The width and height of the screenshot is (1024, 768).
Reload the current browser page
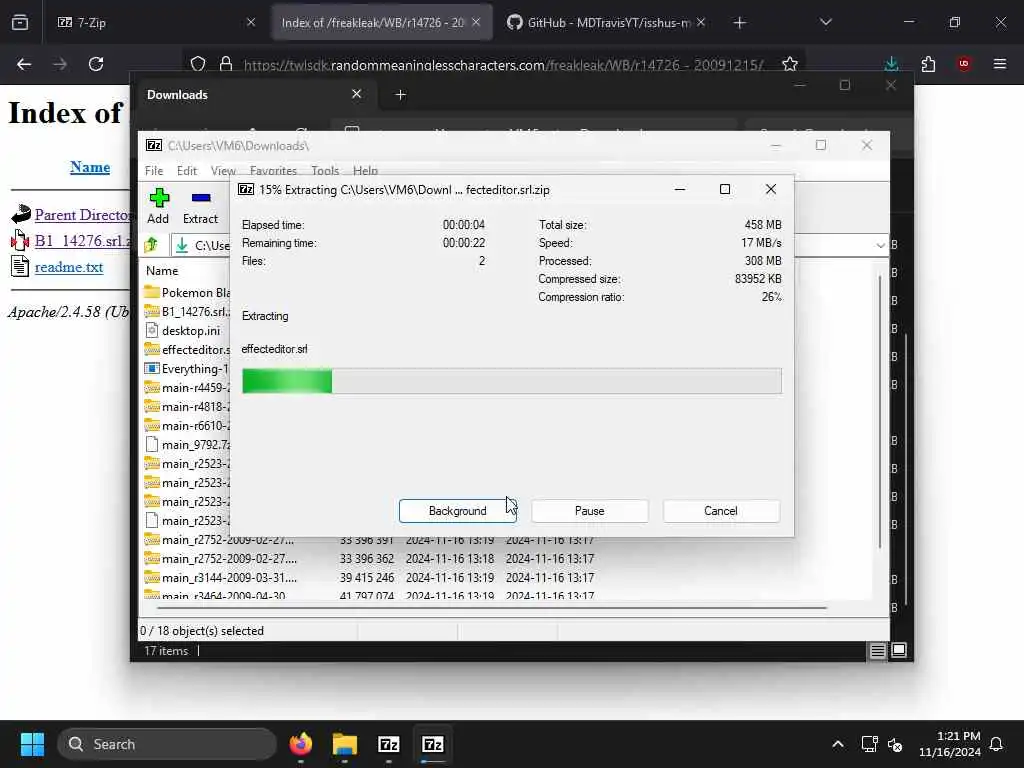pos(96,64)
